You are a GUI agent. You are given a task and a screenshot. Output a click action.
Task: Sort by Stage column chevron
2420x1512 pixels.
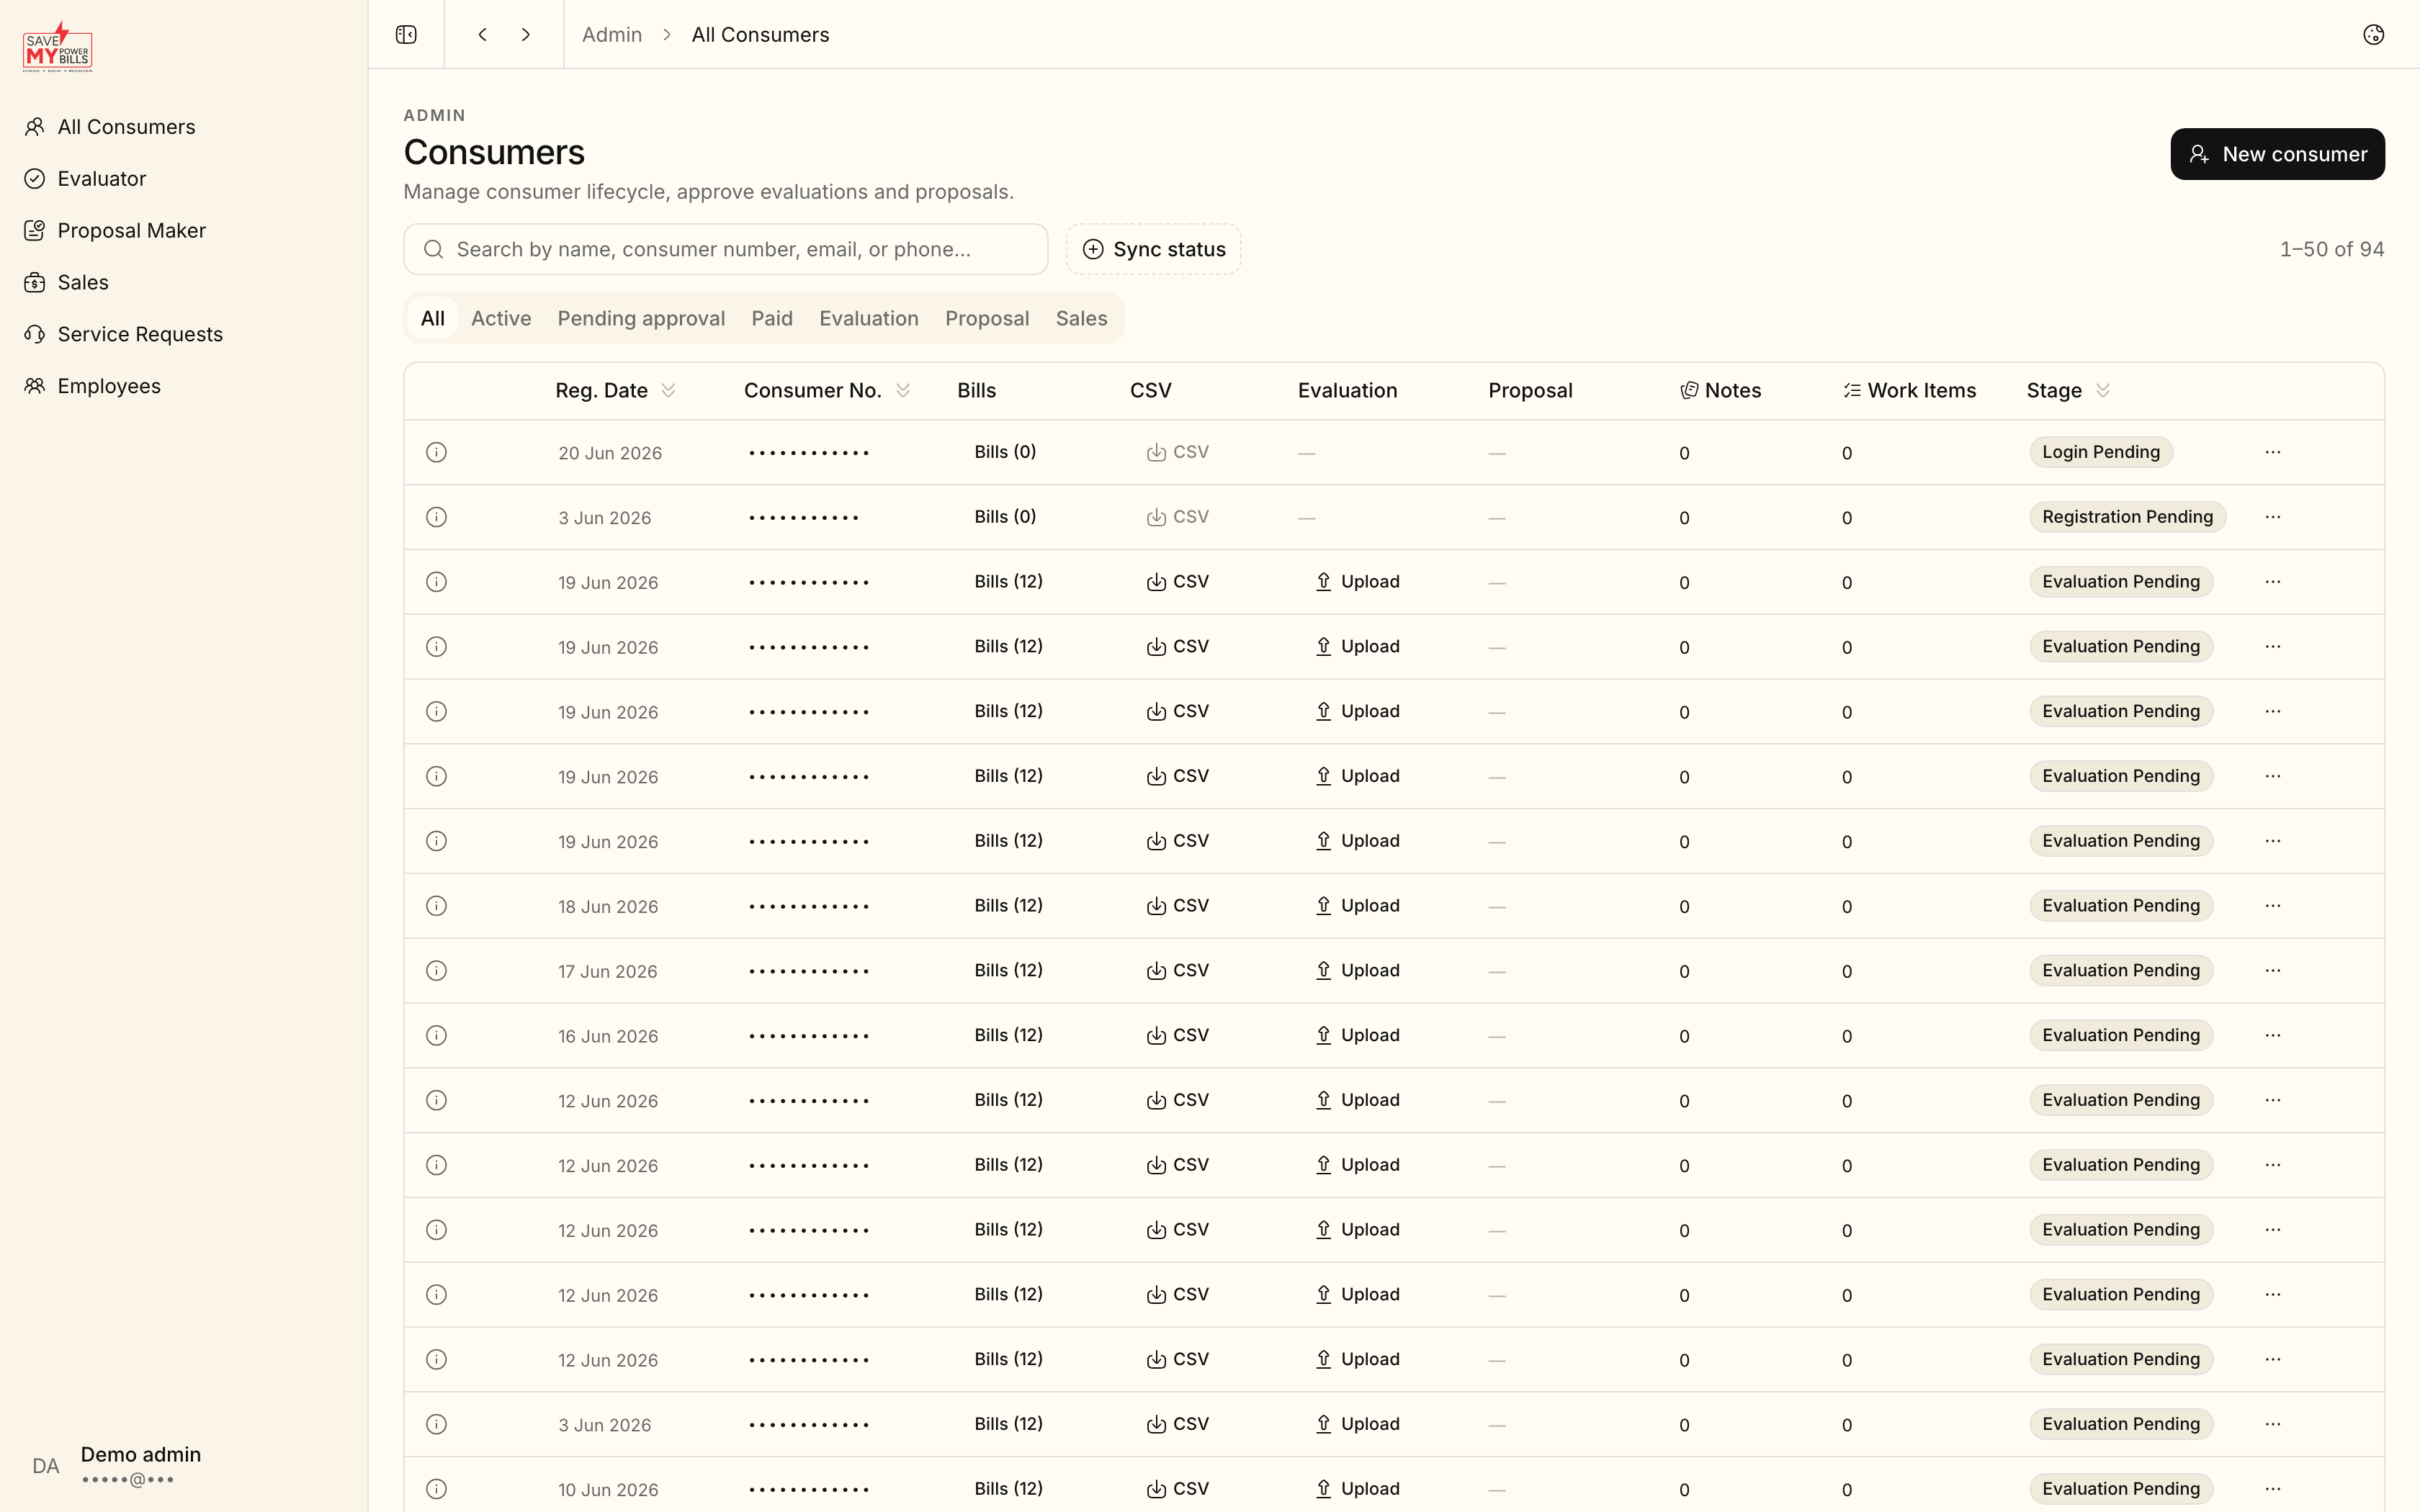[x=2103, y=391]
